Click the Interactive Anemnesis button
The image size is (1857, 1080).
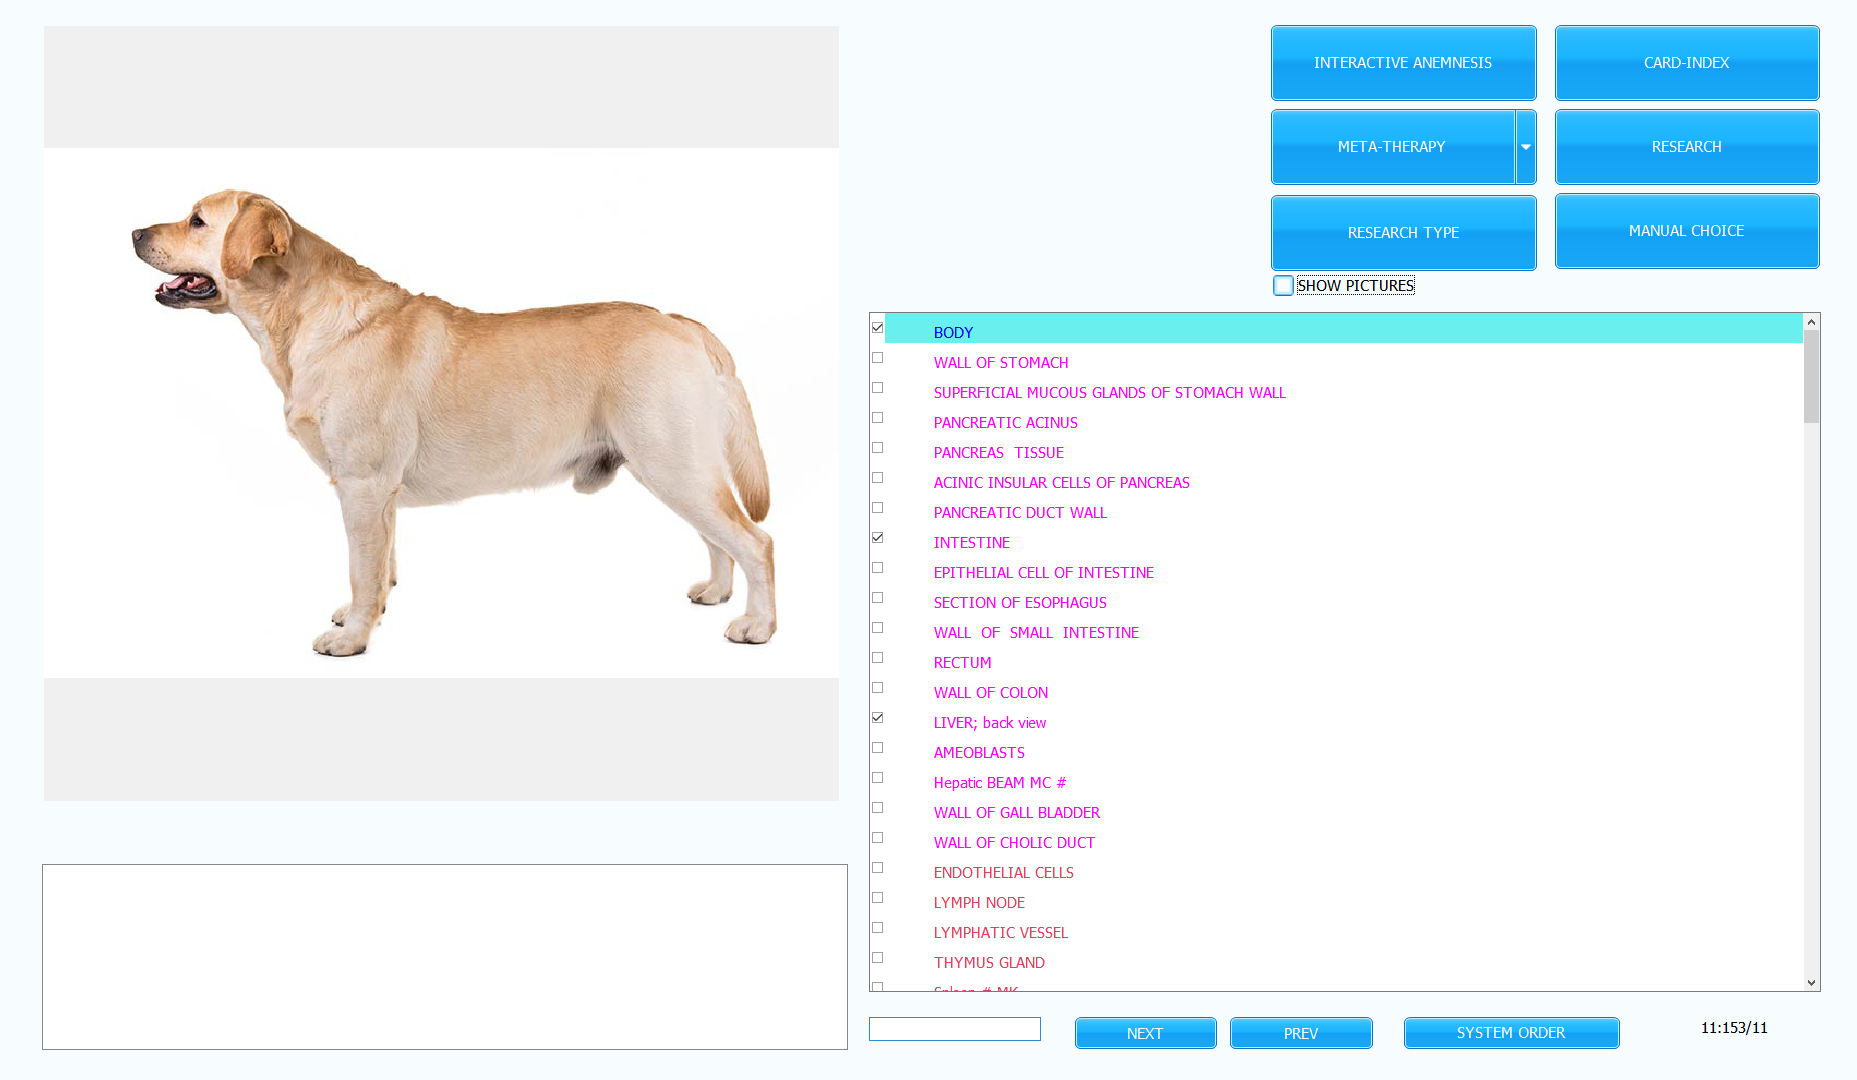tap(1402, 63)
